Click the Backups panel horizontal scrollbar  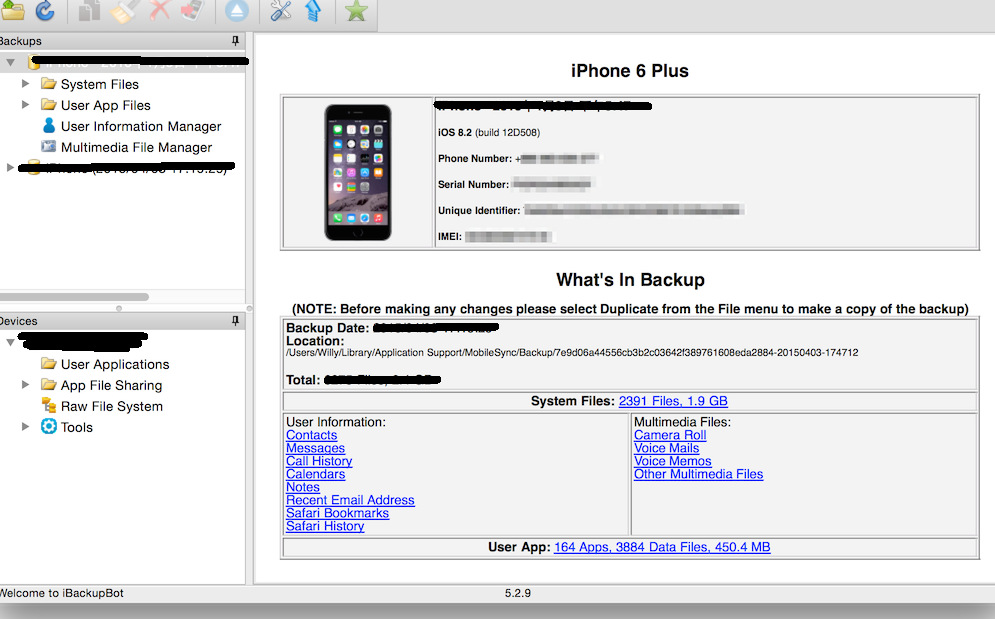point(74,296)
